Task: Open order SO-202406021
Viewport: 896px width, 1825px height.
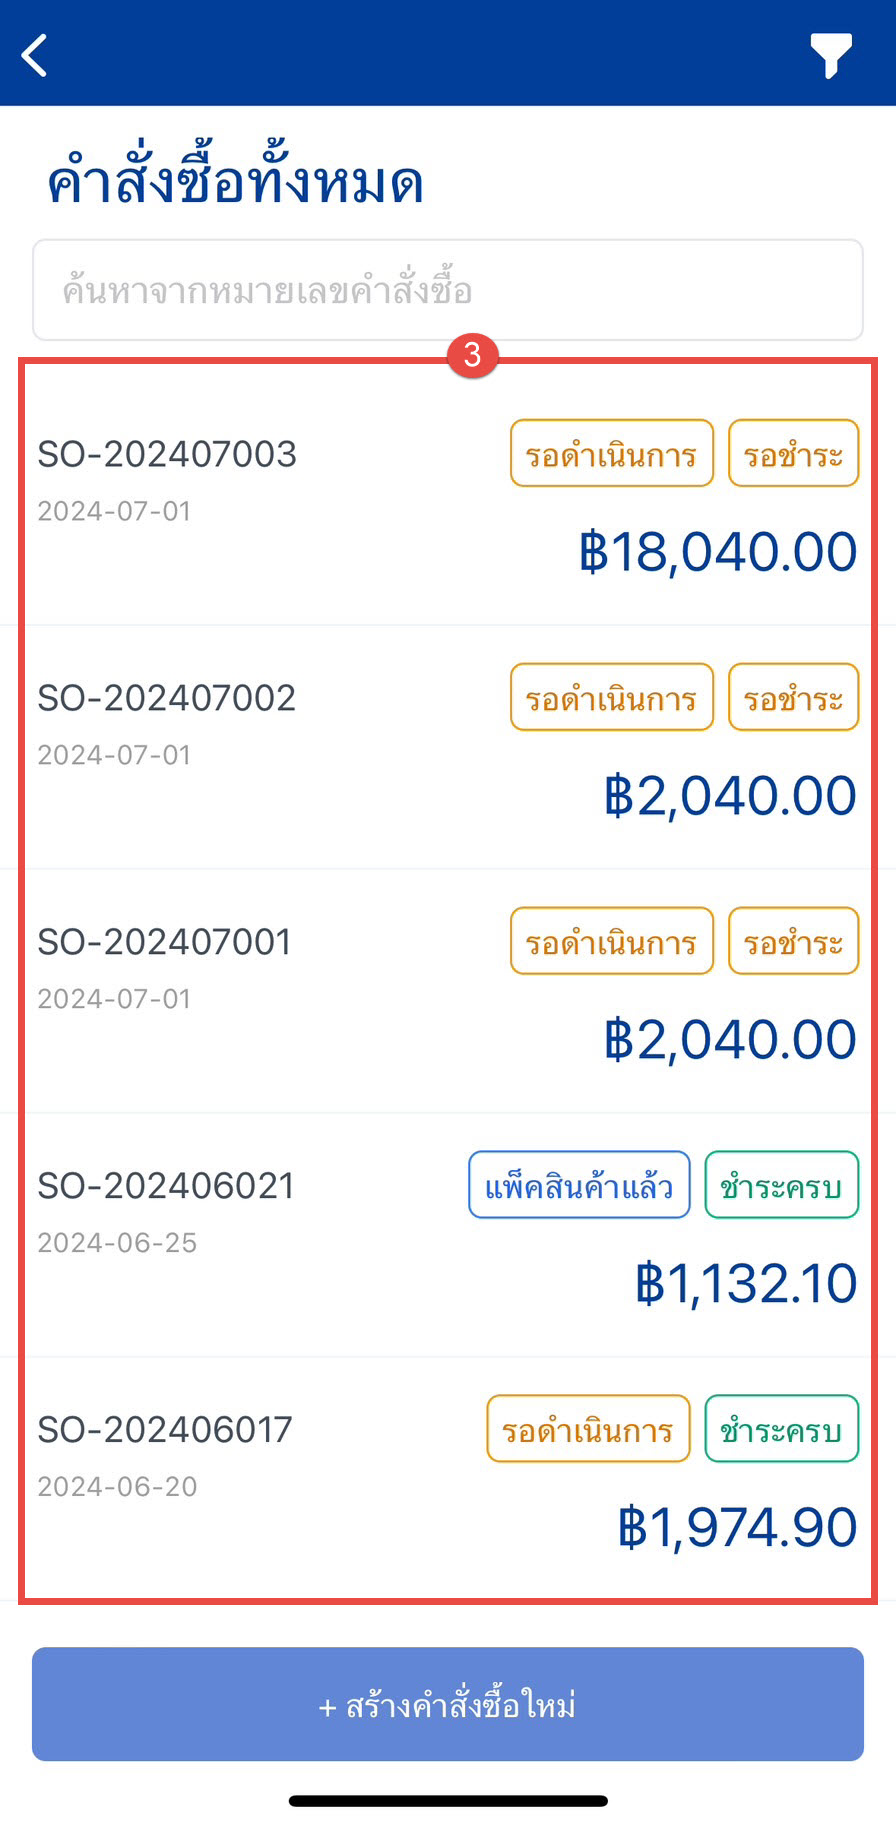Action: [x=166, y=1186]
